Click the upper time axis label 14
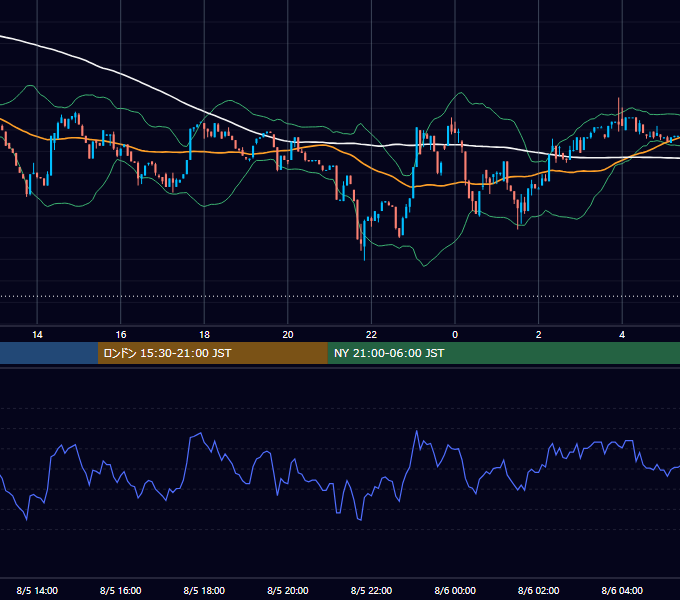 (x=37, y=335)
